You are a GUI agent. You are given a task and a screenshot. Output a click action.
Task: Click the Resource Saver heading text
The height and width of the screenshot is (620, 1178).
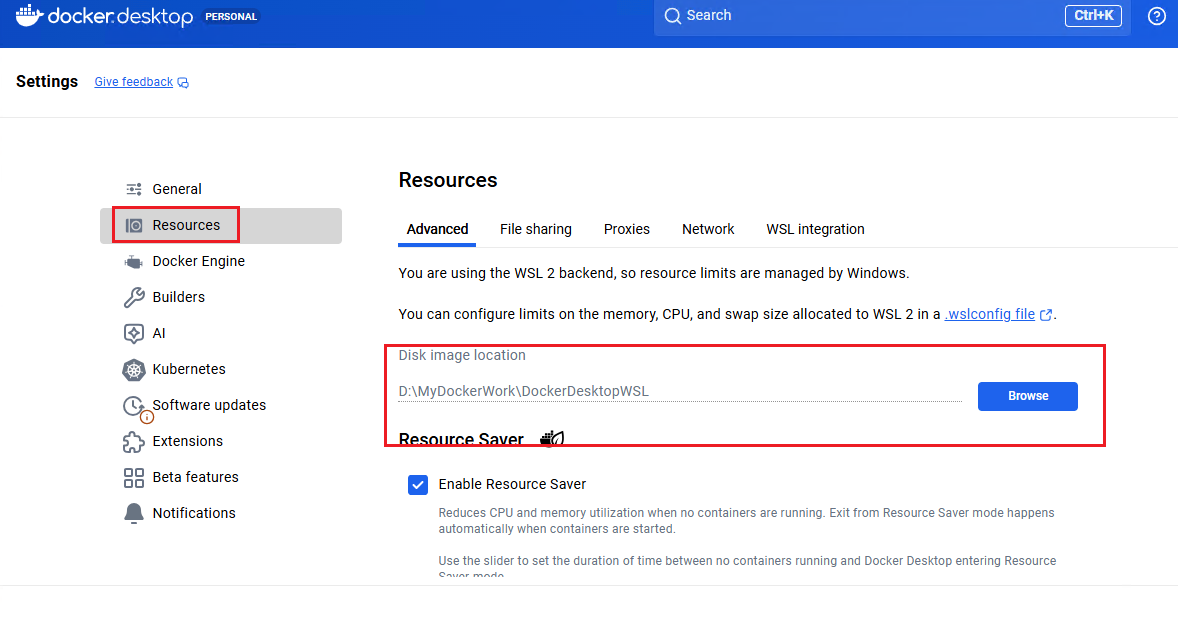[461, 439]
